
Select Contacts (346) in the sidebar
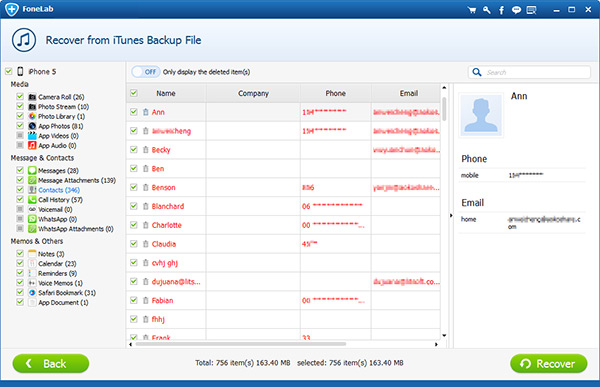59,190
